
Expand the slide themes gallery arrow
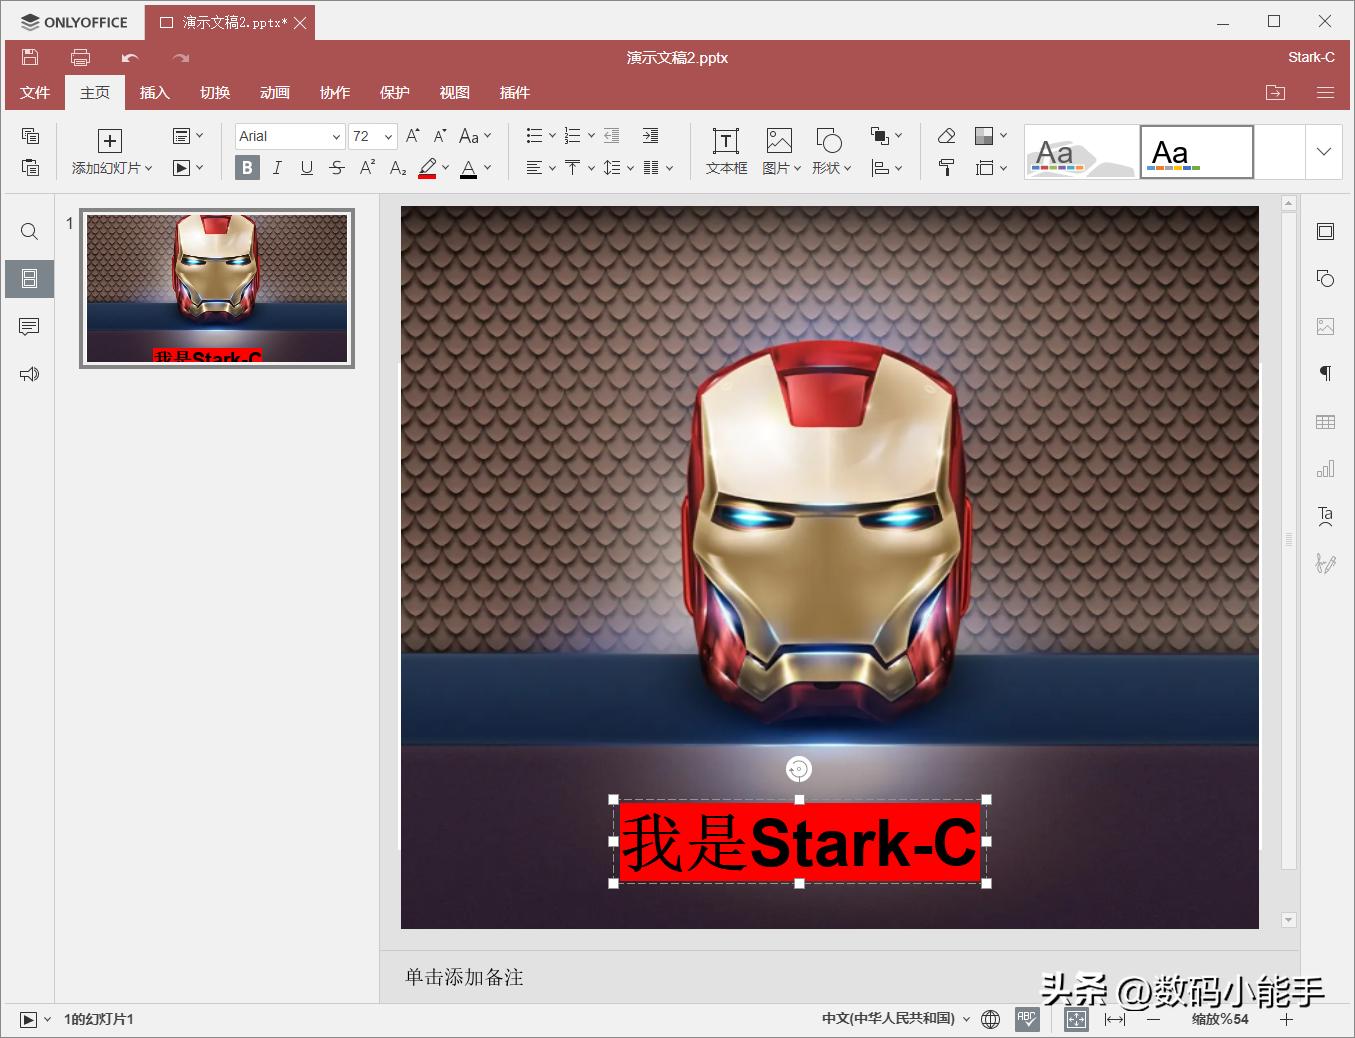click(x=1323, y=152)
